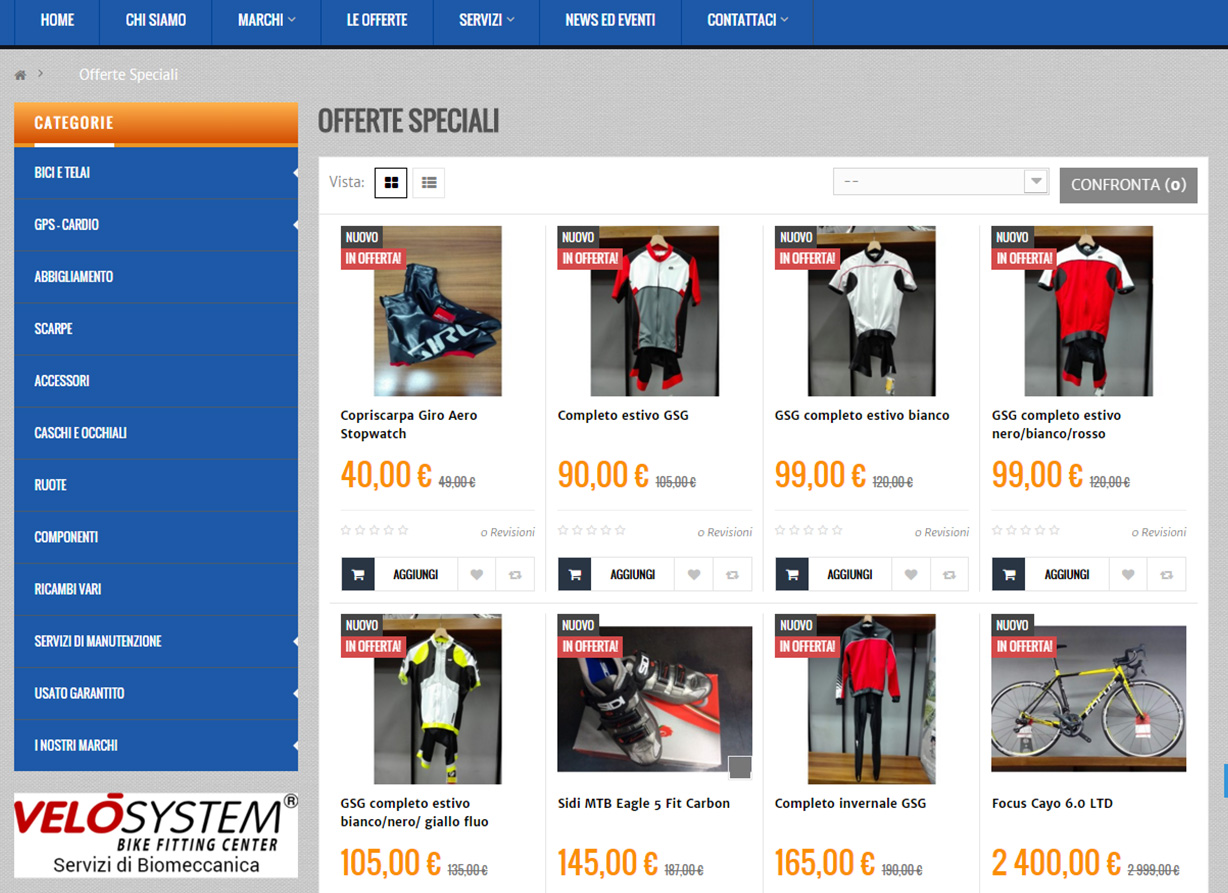This screenshot has width=1228, height=893.
Task: Rate GSG nero/bianco/rosso with stars
Action: pos(1026,530)
